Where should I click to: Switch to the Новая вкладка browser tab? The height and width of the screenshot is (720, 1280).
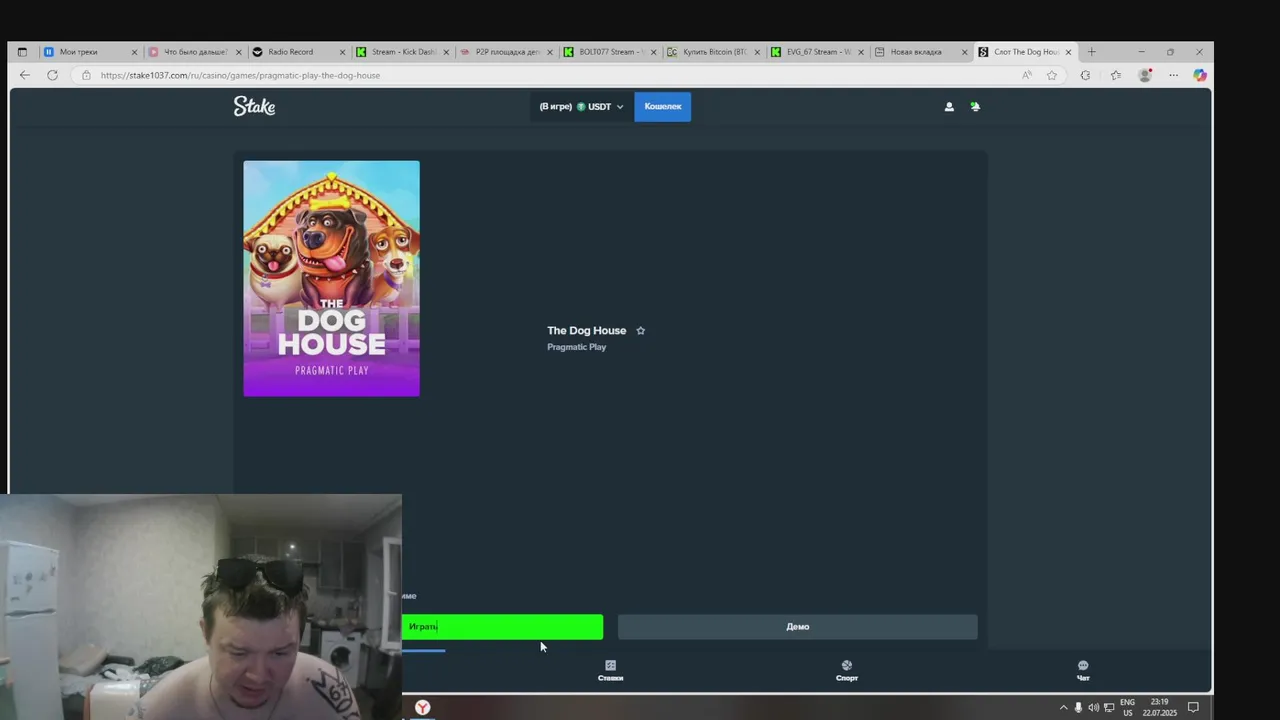point(921,52)
